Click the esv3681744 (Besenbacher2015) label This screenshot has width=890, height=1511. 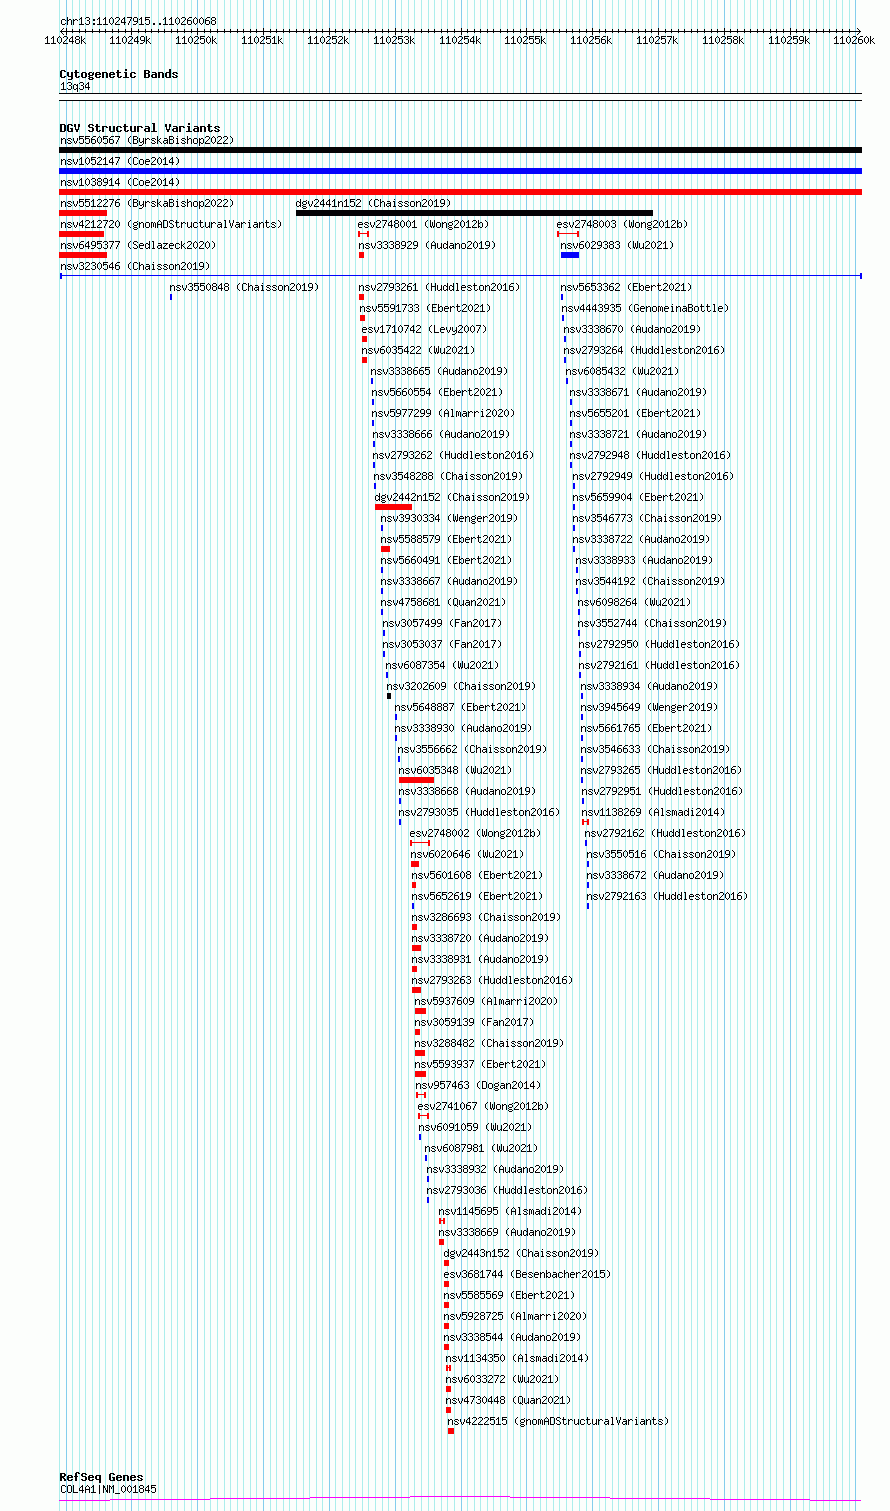point(527,1274)
